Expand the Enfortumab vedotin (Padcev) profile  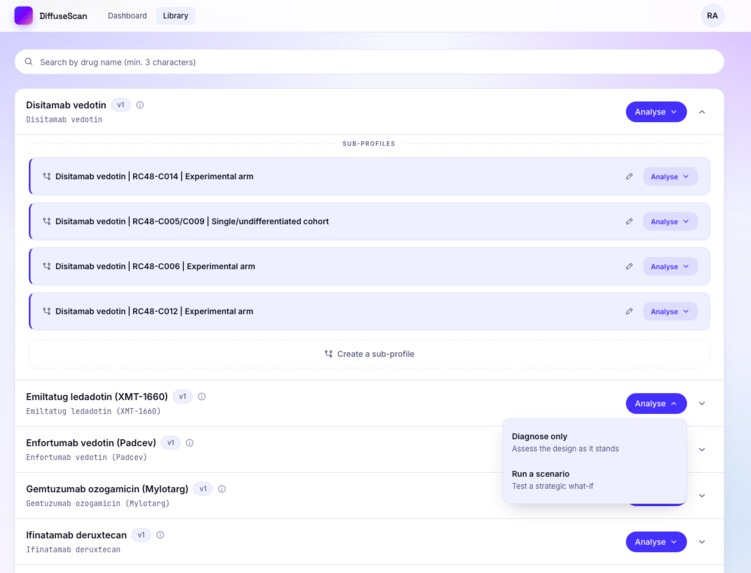click(x=702, y=449)
